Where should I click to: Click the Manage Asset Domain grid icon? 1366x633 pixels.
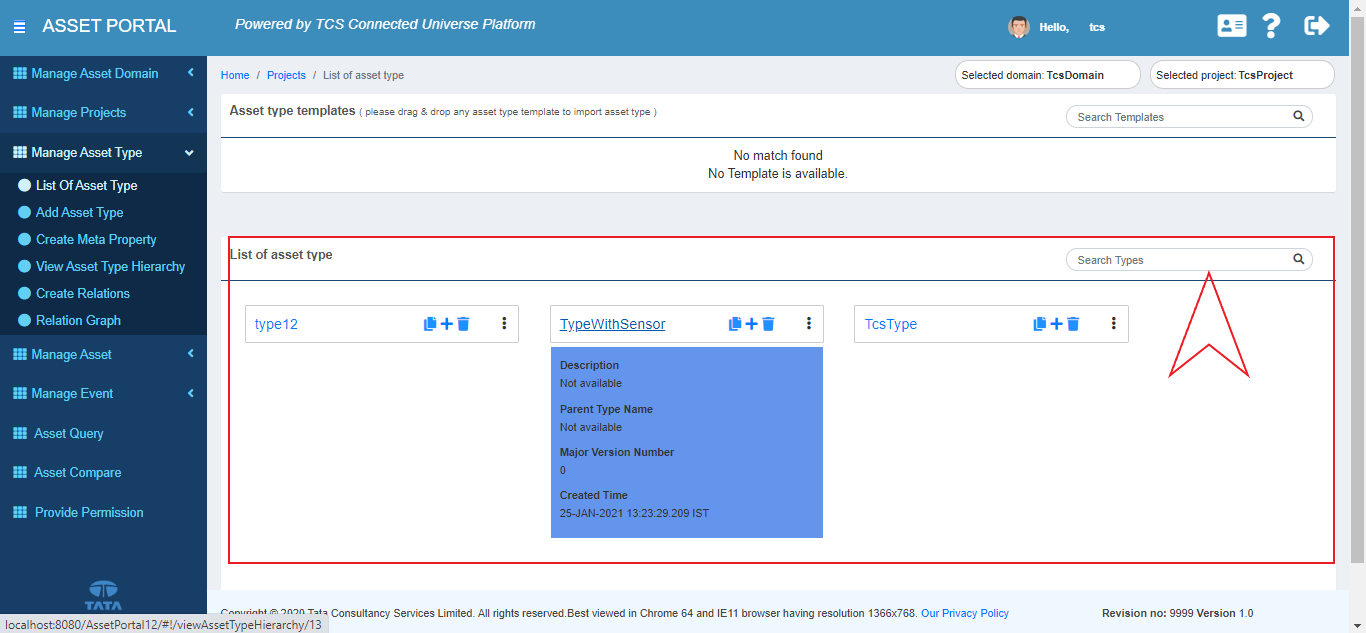point(19,73)
